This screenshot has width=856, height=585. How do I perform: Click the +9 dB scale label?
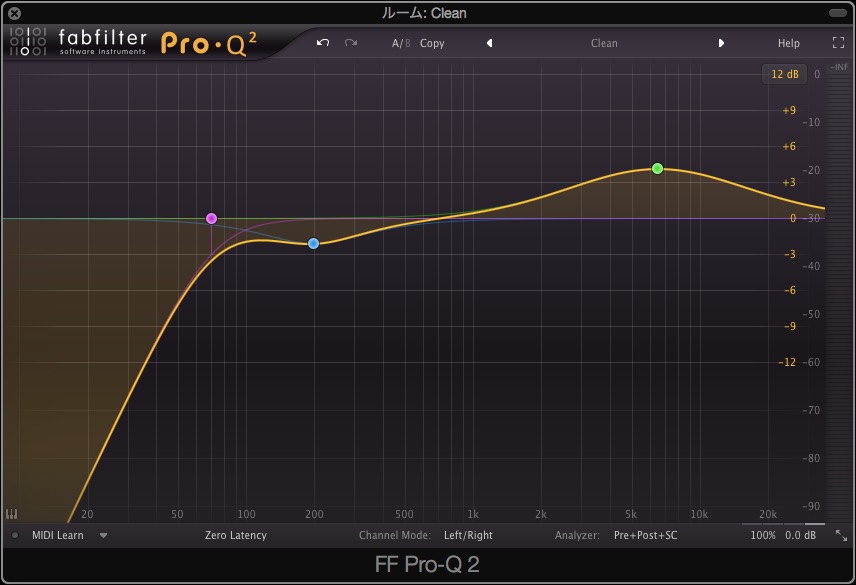pyautogui.click(x=789, y=110)
